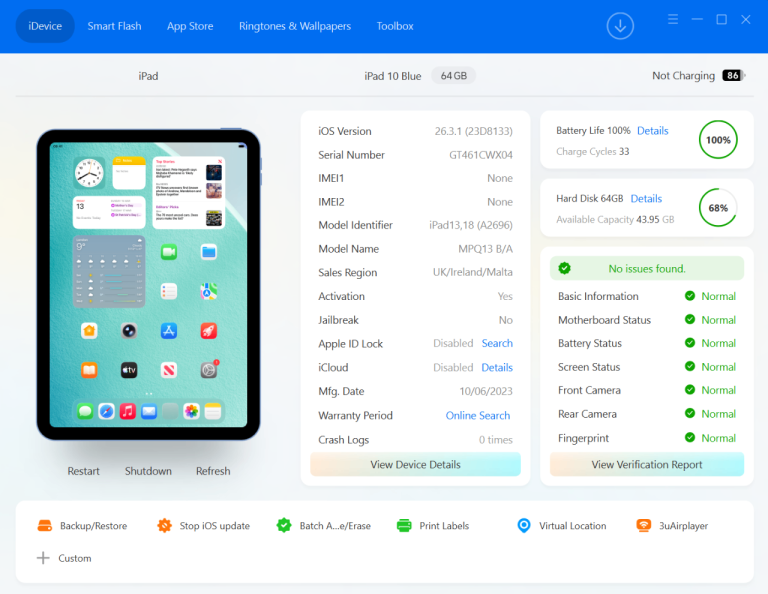Open the App Store tab
The height and width of the screenshot is (594, 768).
pyautogui.click(x=190, y=26)
